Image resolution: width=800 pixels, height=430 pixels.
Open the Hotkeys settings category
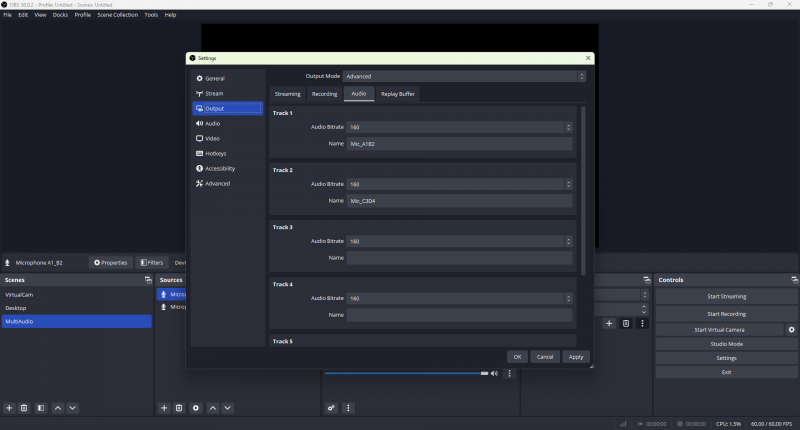pos(228,154)
